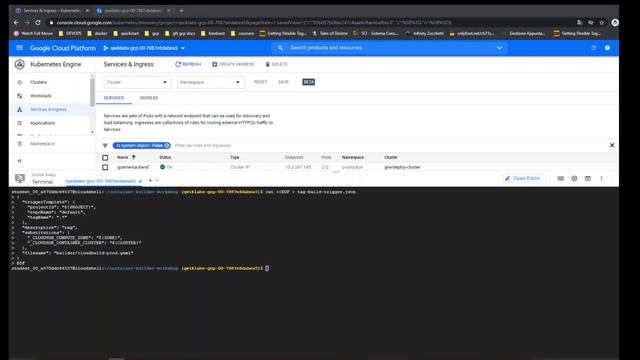
Task: Collapse the sidebar with bottom arrow icon
Action: pos(19,161)
